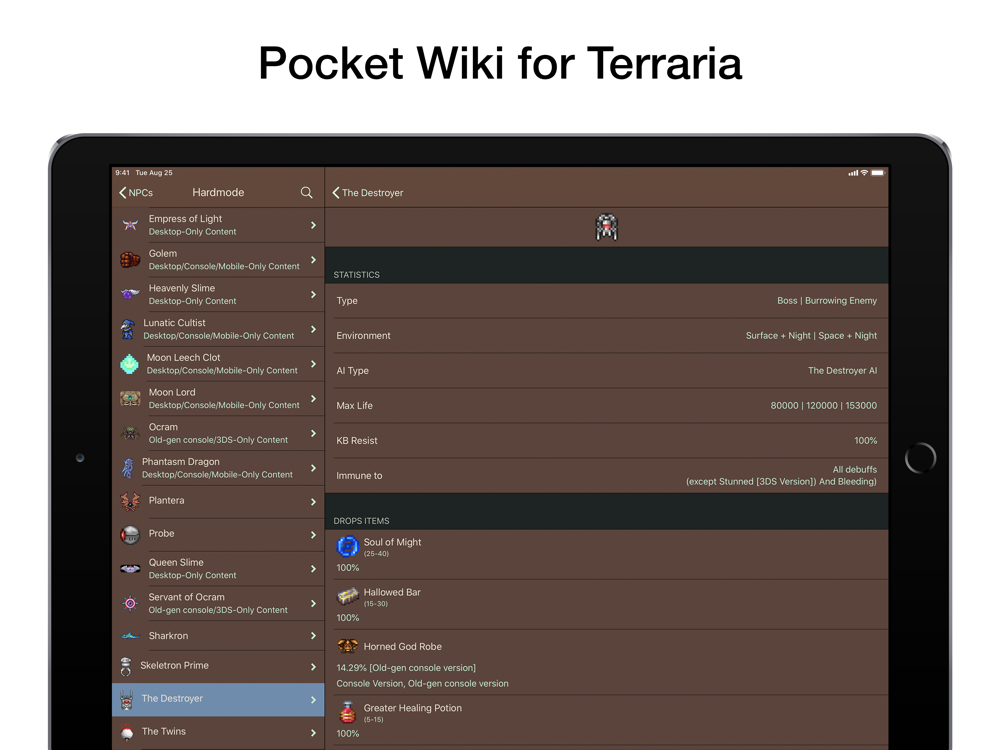This screenshot has width=1000, height=750.
Task: Open the Skeletron Prime entry
Action: pos(218,666)
